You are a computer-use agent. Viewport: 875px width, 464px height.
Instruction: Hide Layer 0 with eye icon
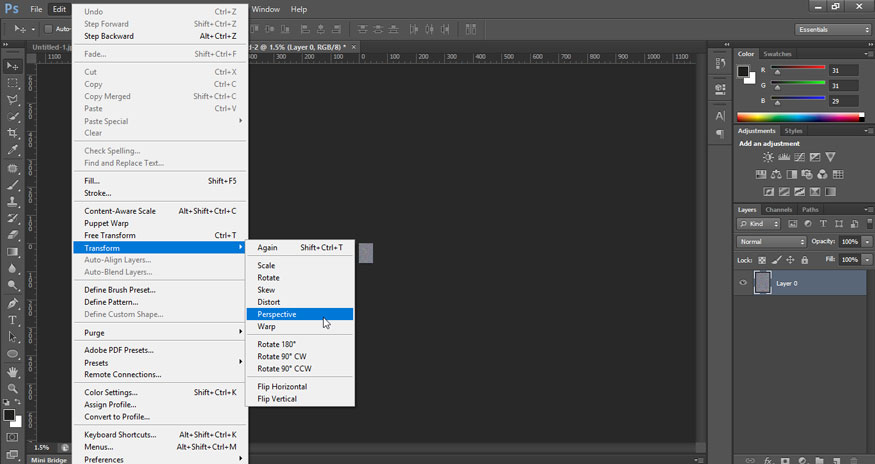(x=743, y=283)
